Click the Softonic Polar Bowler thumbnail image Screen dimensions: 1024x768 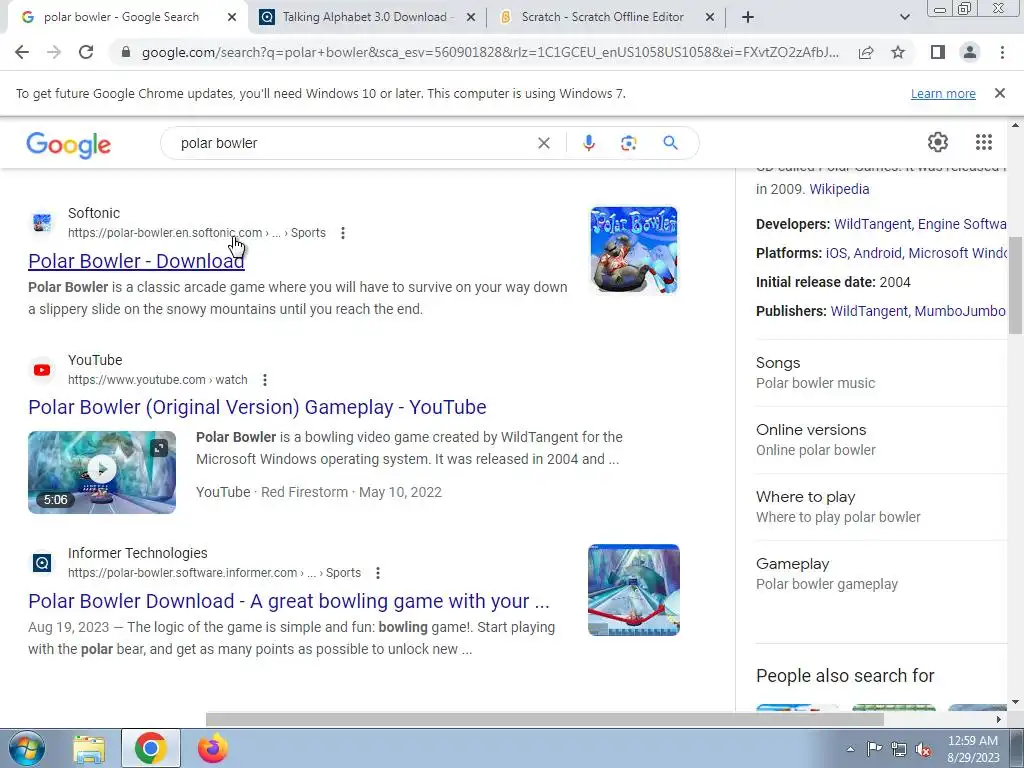(633, 250)
